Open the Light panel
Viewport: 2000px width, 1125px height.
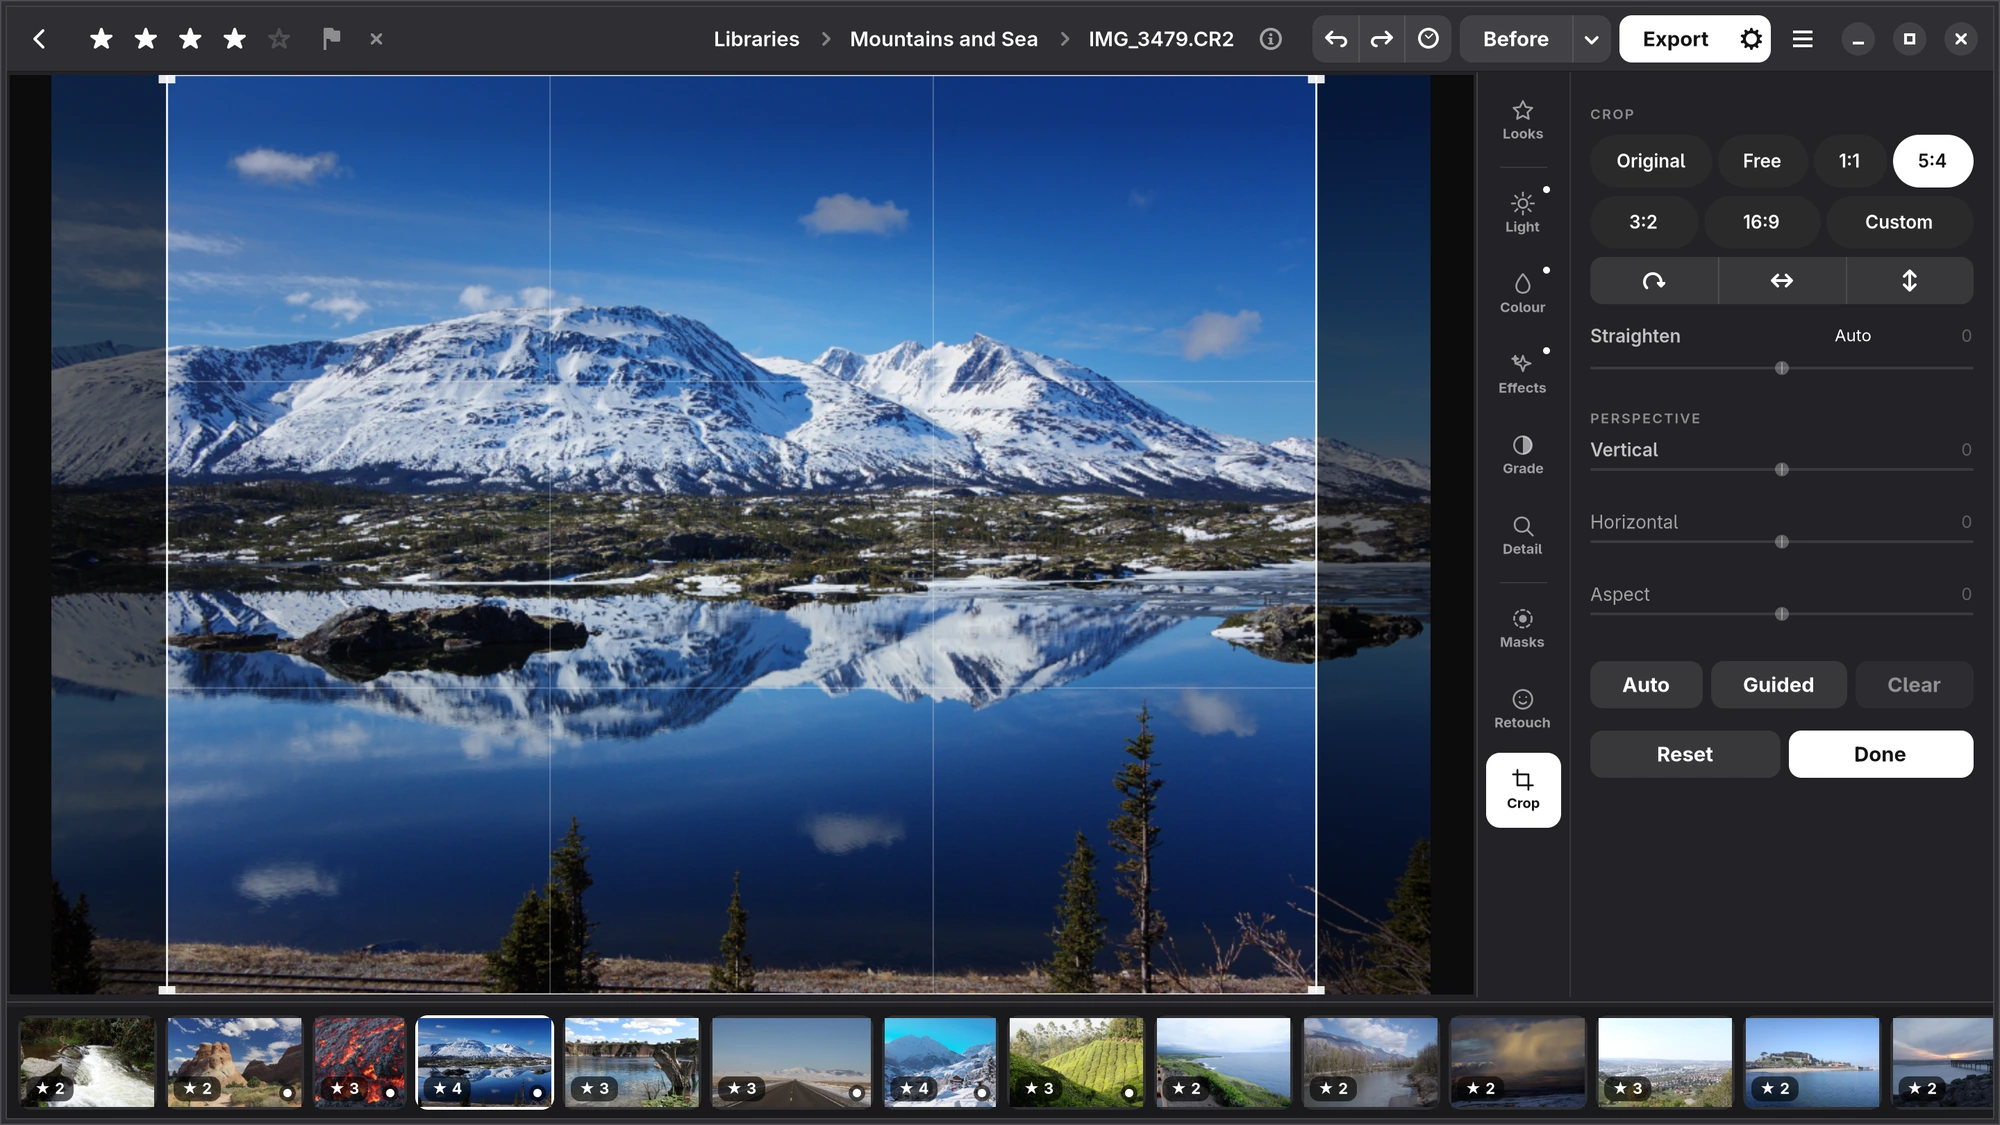click(x=1522, y=213)
